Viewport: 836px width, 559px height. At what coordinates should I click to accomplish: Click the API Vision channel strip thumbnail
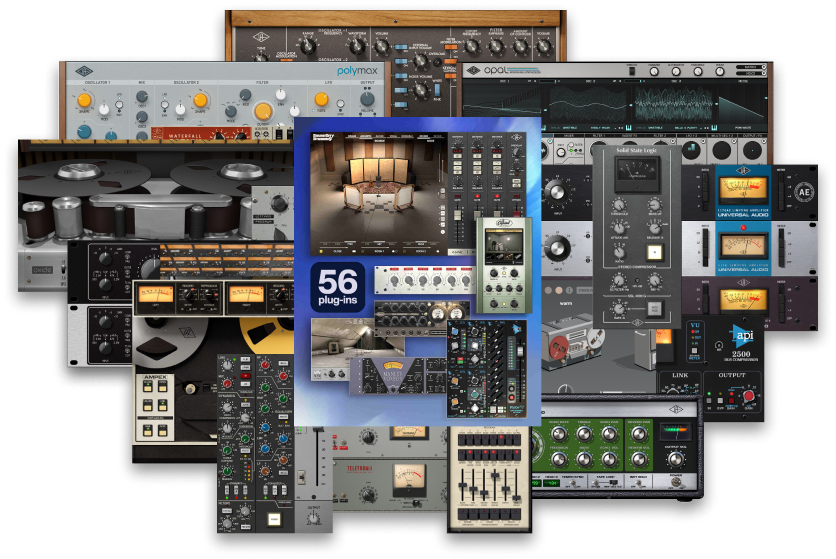click(486, 369)
